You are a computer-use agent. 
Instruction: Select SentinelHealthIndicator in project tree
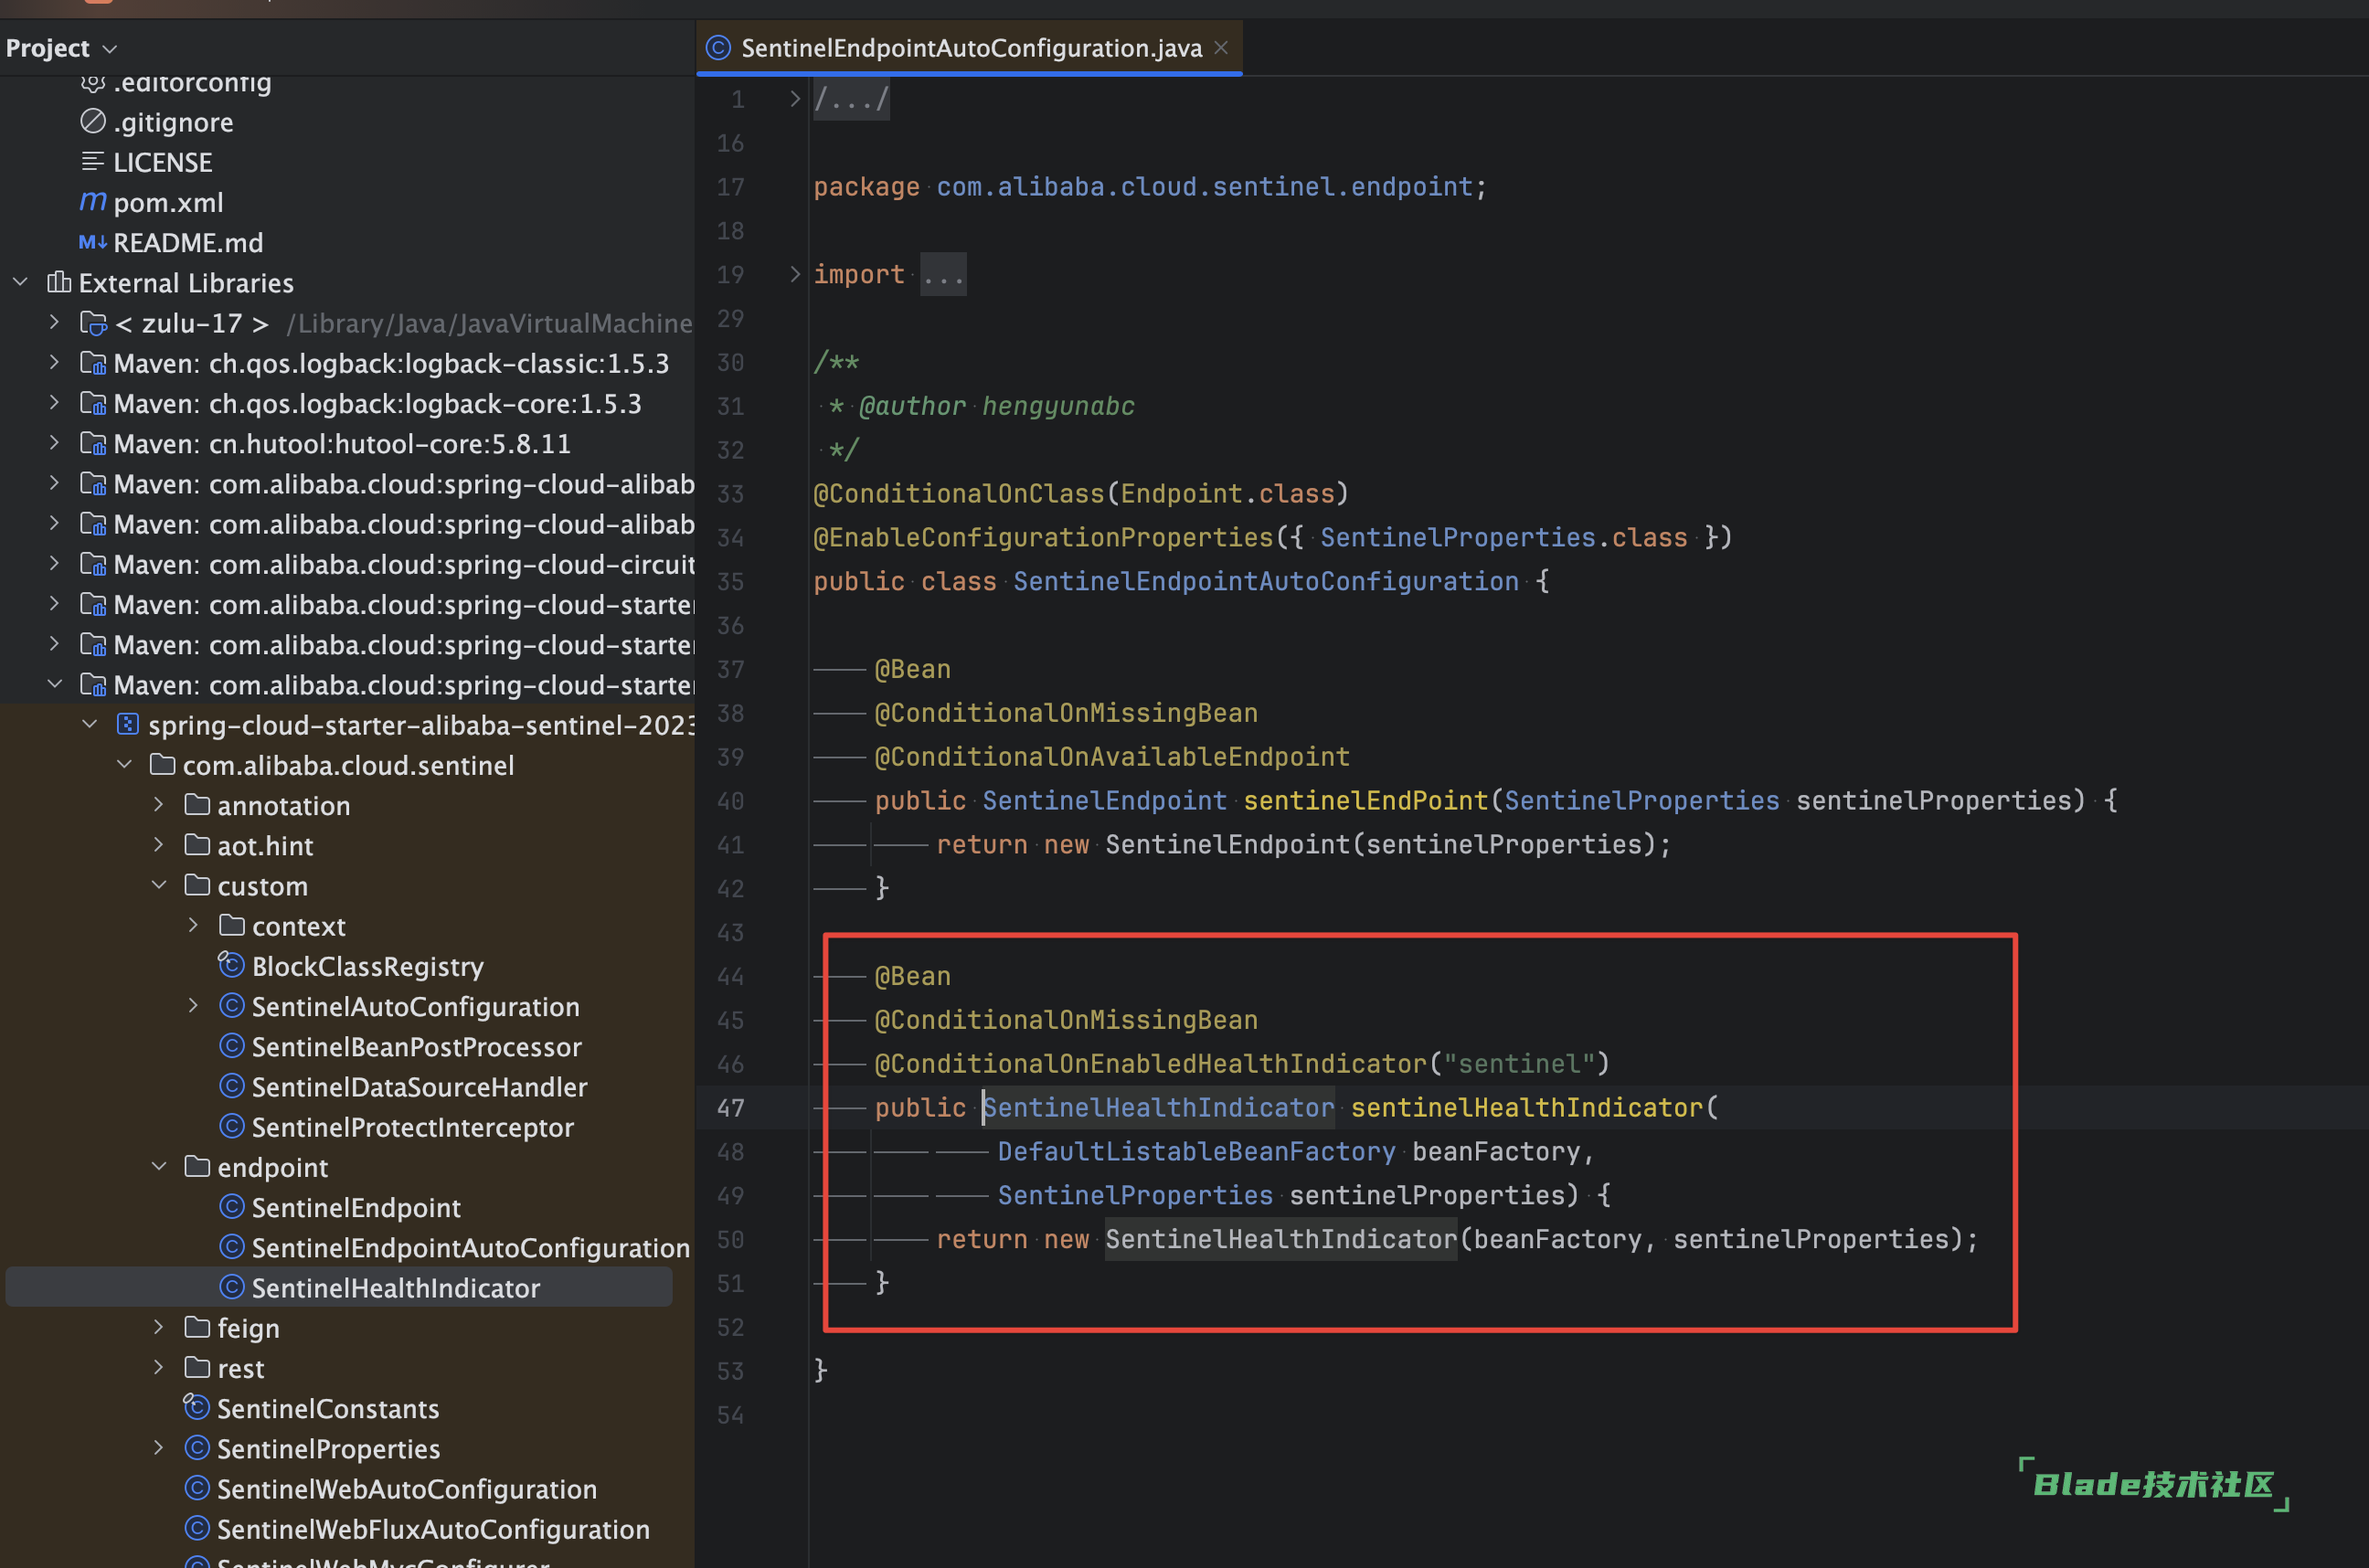pos(395,1288)
